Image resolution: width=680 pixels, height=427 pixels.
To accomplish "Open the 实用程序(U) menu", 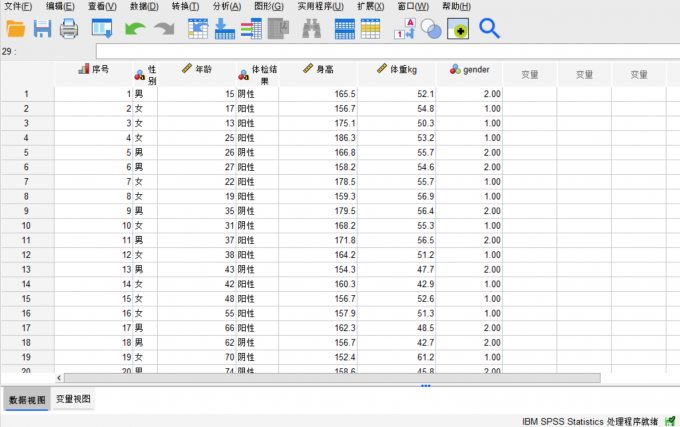I will click(320, 7).
